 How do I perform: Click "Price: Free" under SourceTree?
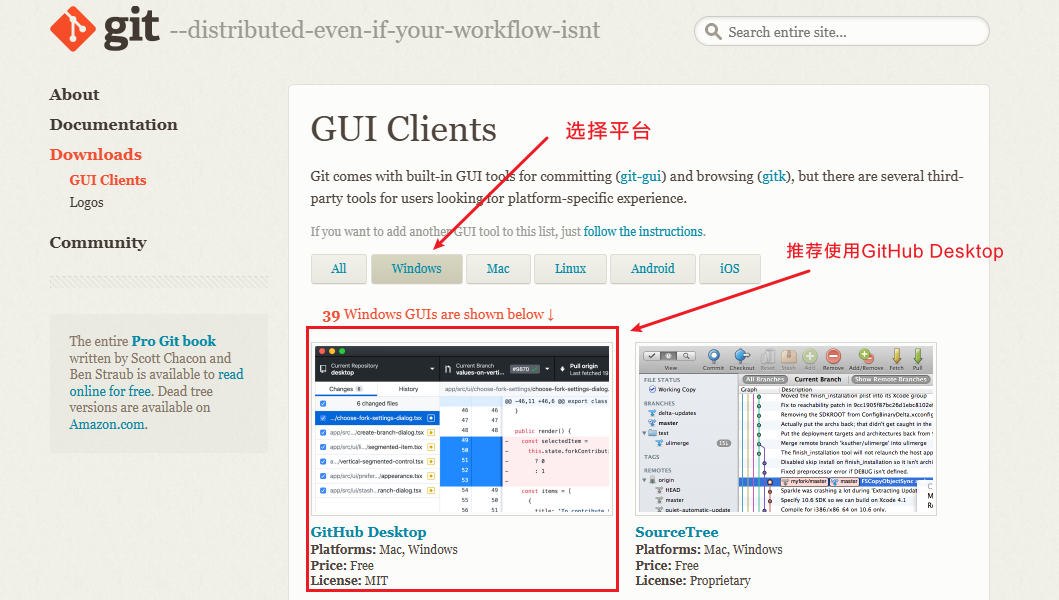point(667,566)
